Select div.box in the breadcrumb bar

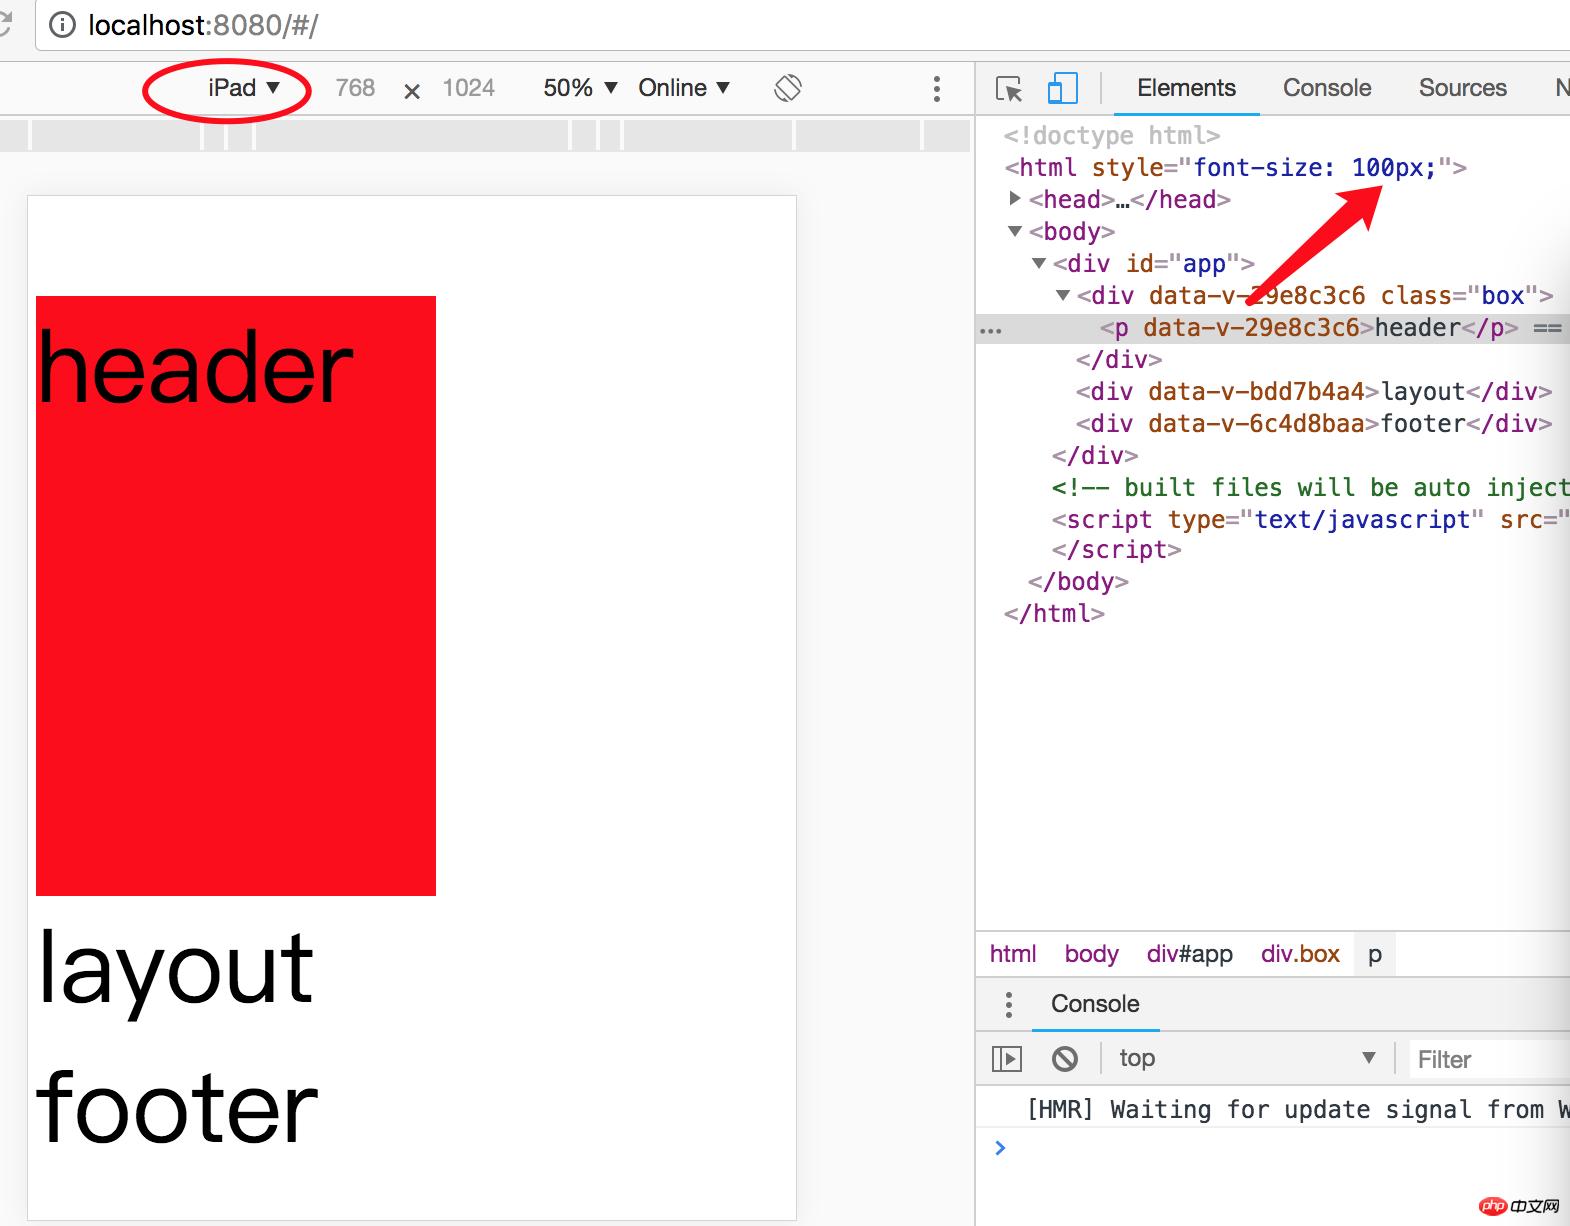click(1299, 954)
